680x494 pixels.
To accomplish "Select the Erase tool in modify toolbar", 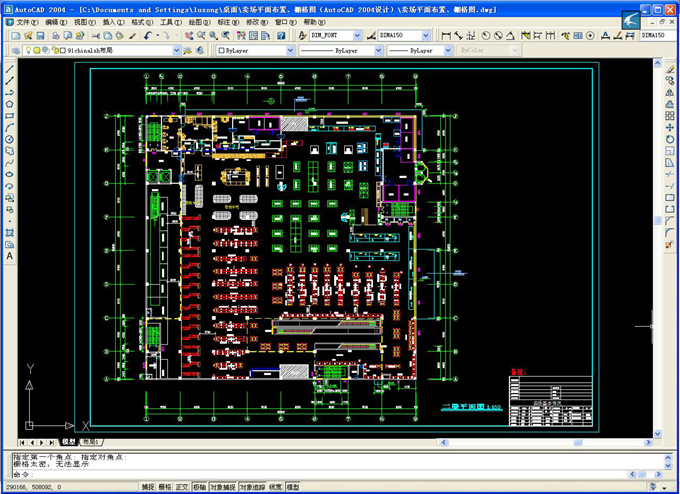I will [x=670, y=68].
